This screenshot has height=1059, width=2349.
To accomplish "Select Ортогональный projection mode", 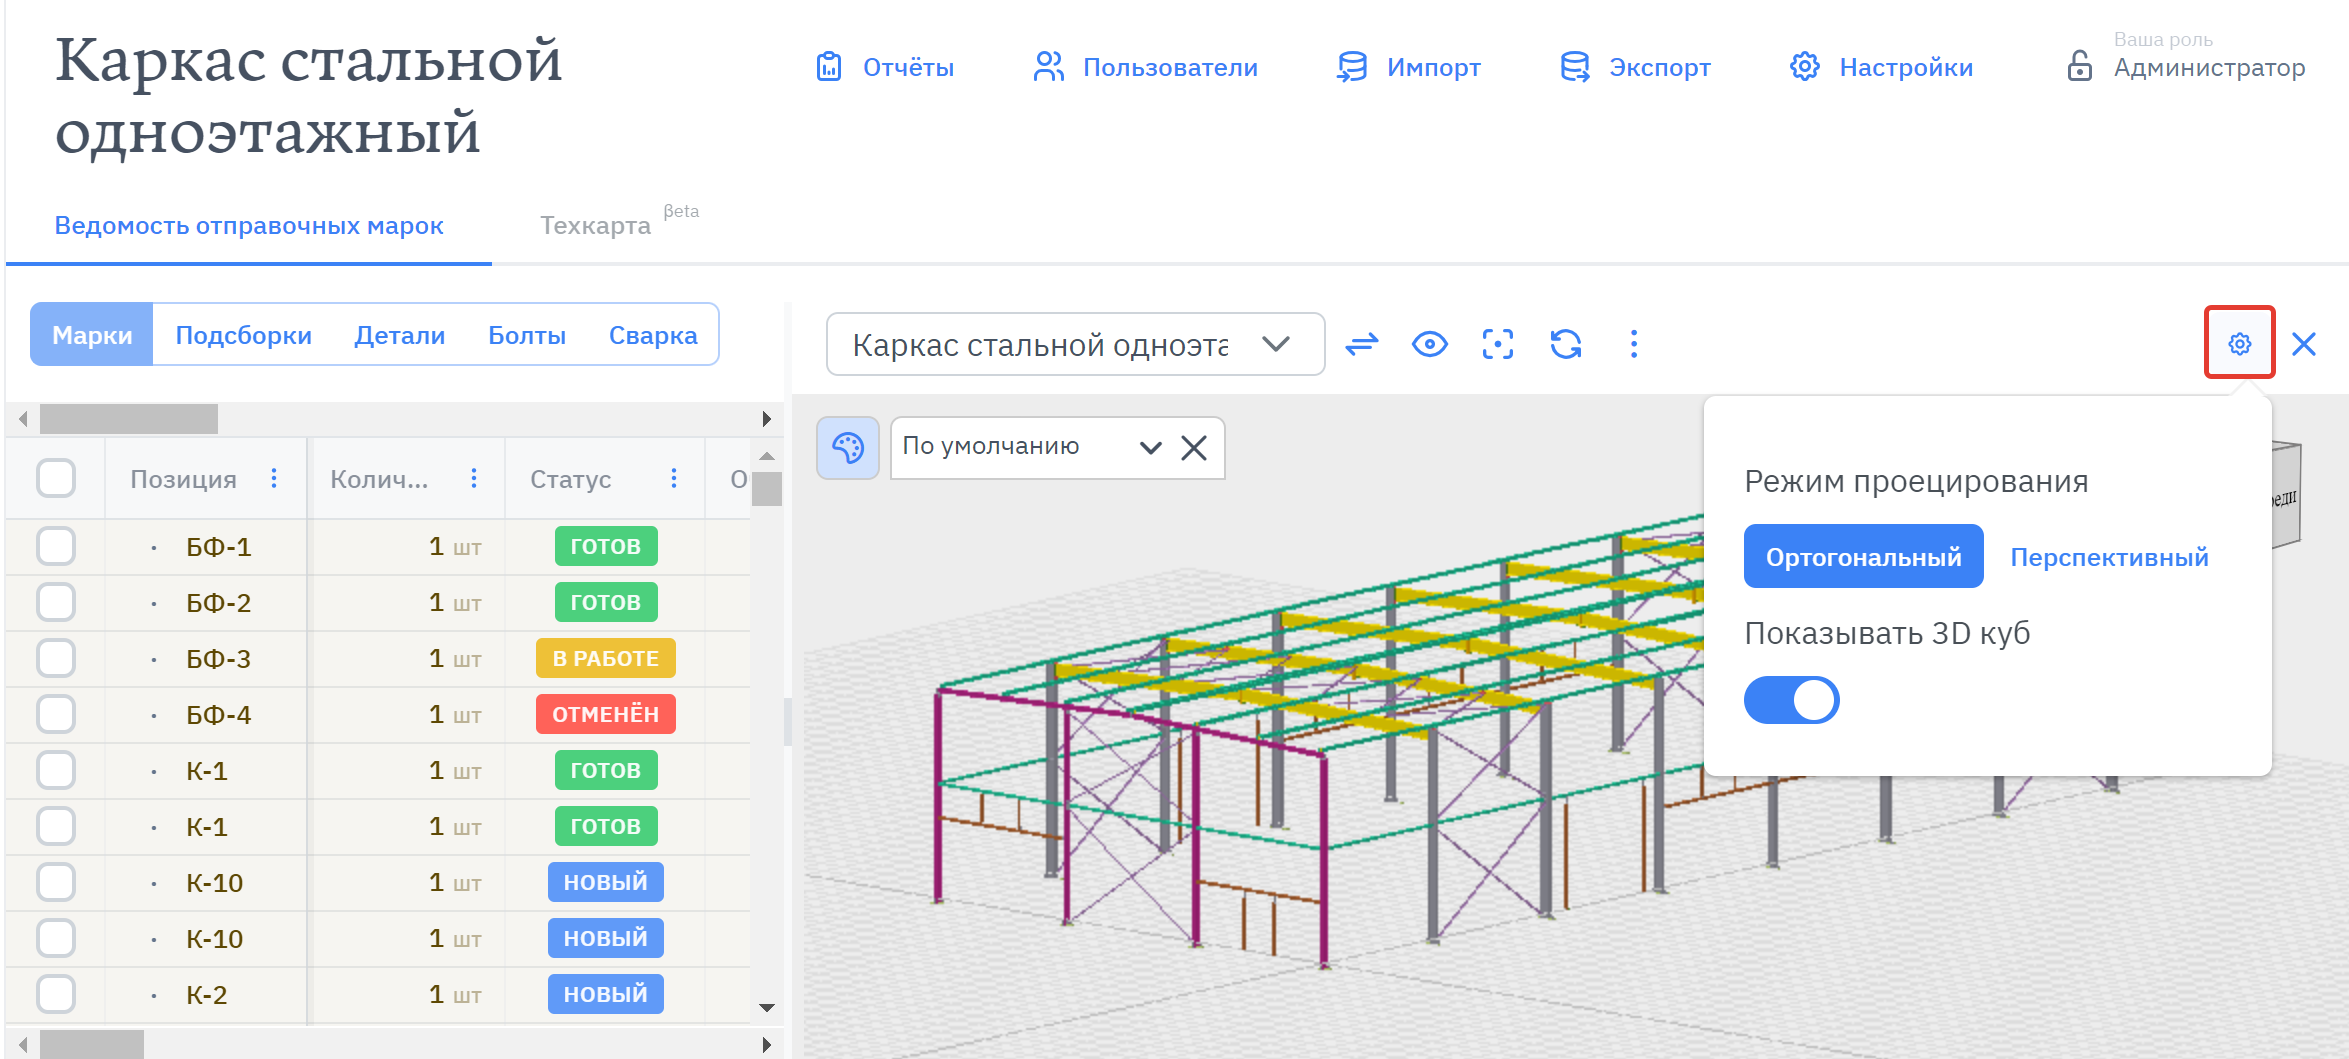I will coord(1864,557).
